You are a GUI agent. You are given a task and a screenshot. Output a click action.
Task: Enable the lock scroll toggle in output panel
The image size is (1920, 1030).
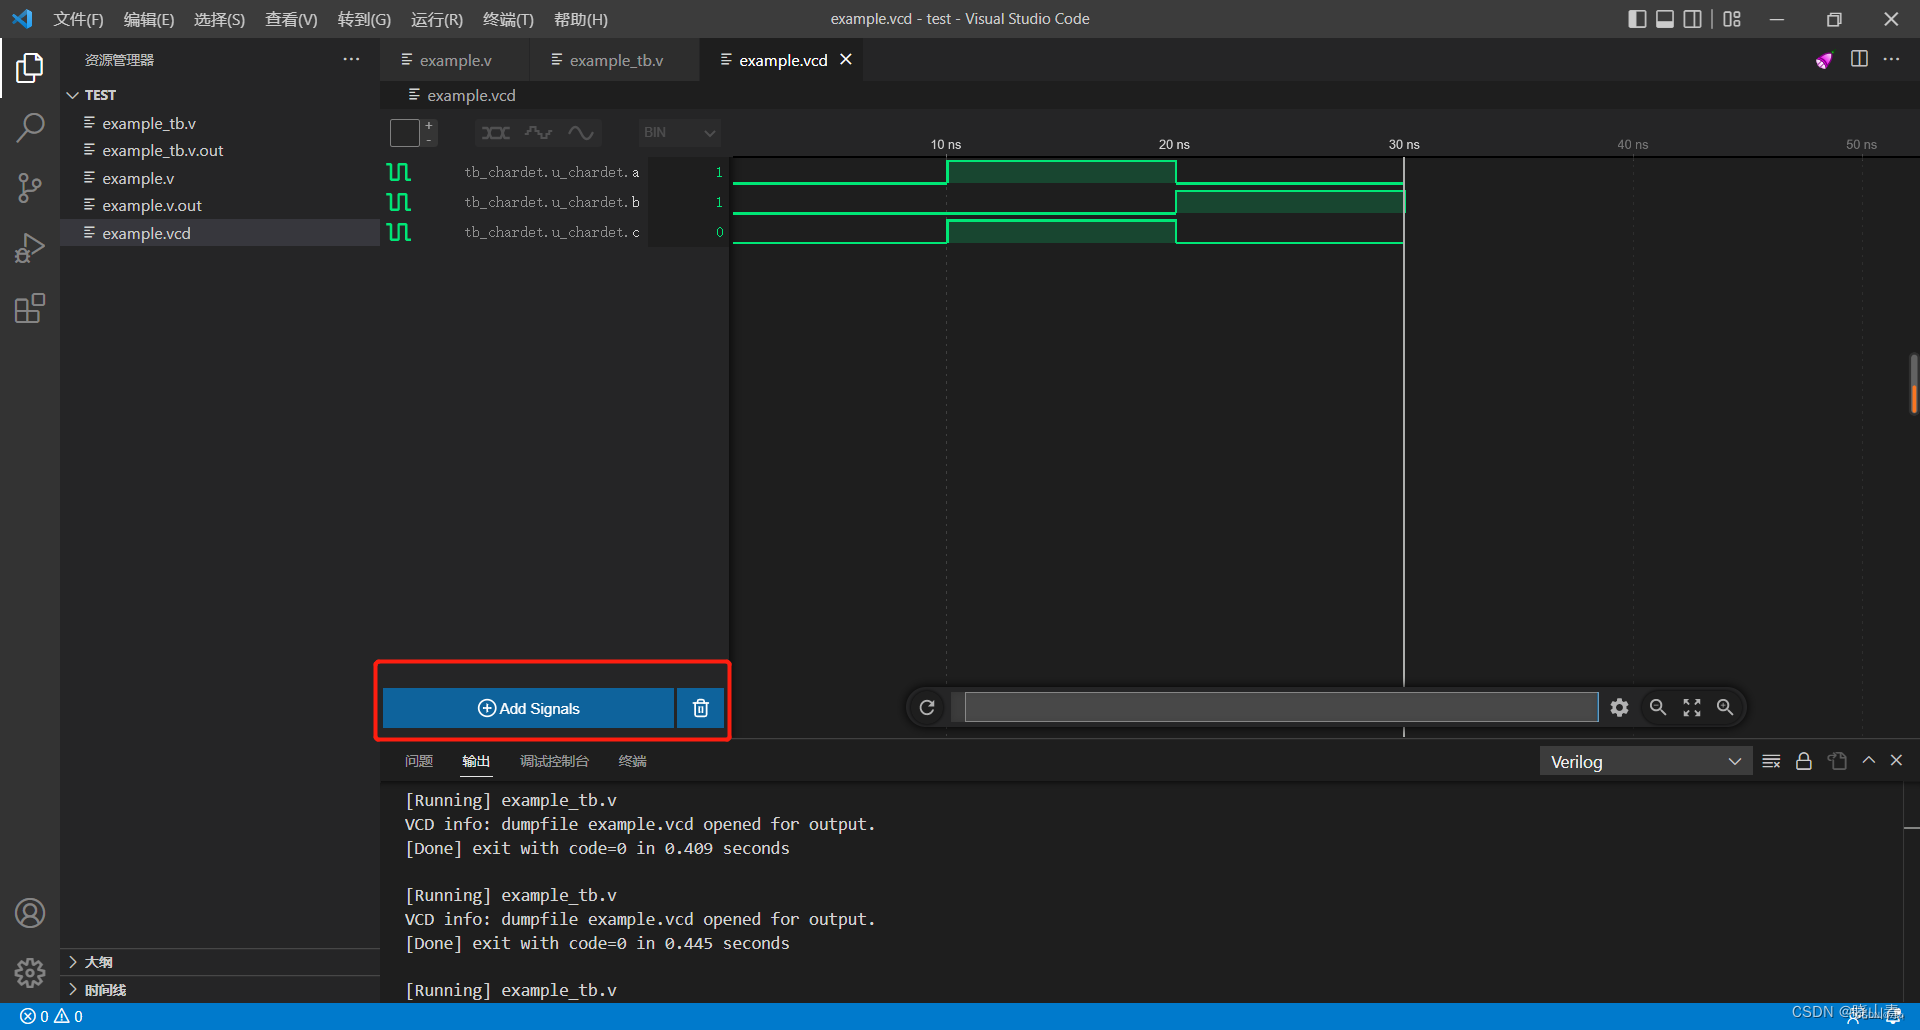pyautogui.click(x=1804, y=760)
